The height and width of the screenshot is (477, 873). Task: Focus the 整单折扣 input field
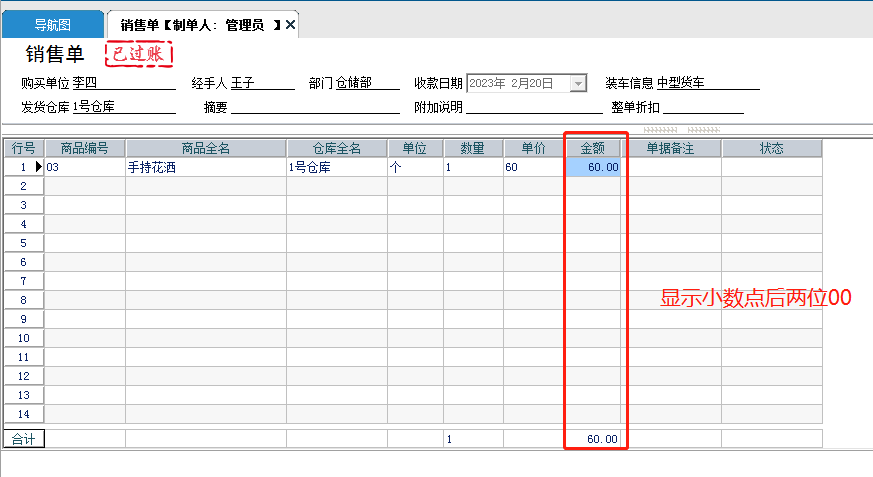pyautogui.click(x=703, y=107)
